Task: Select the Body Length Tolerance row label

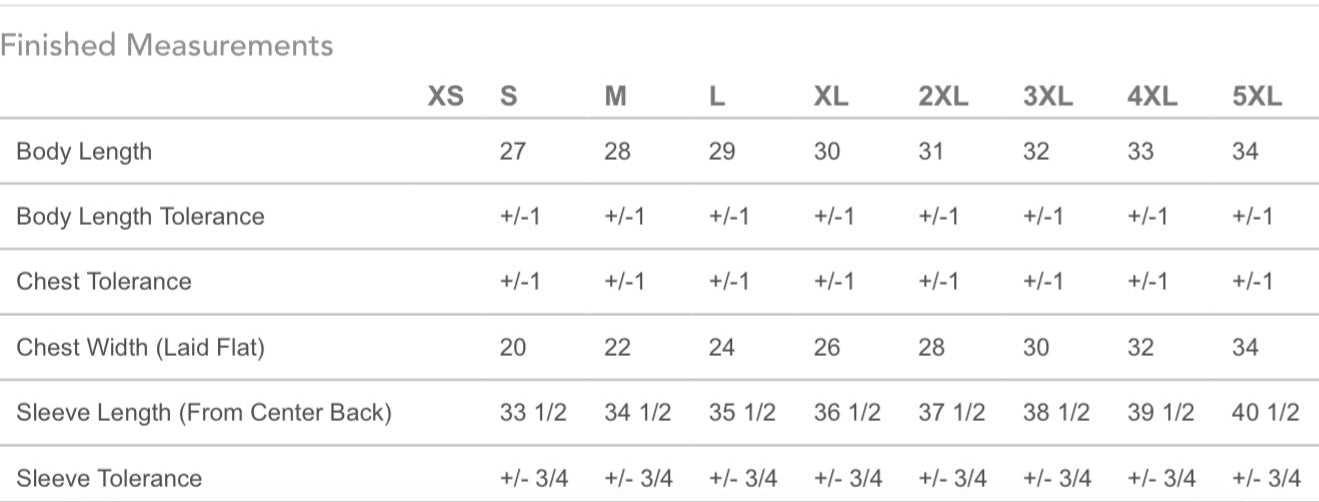Action: click(140, 217)
